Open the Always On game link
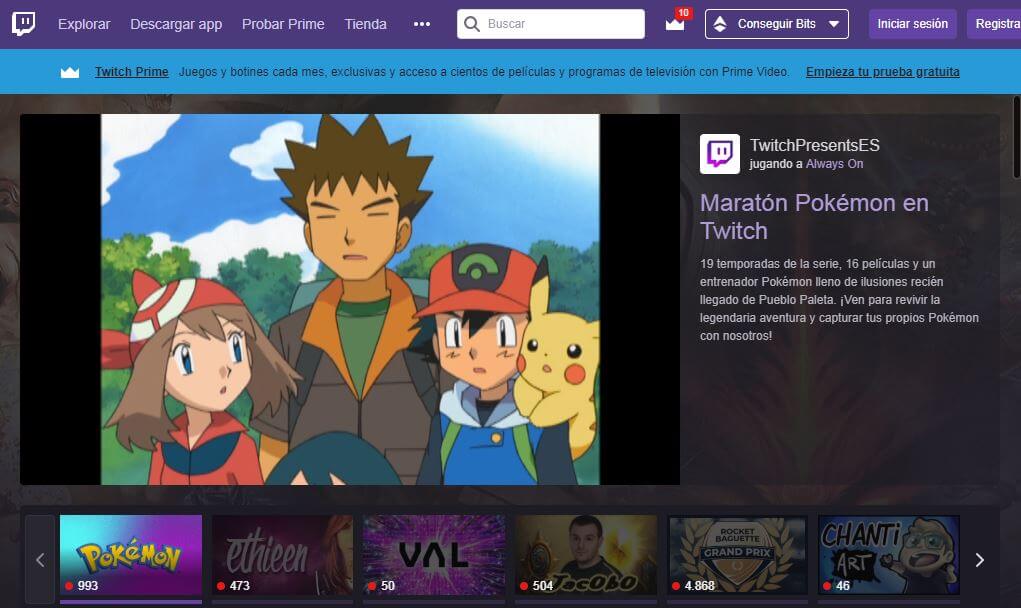Screen dimensions: 1021x608 click(834, 164)
